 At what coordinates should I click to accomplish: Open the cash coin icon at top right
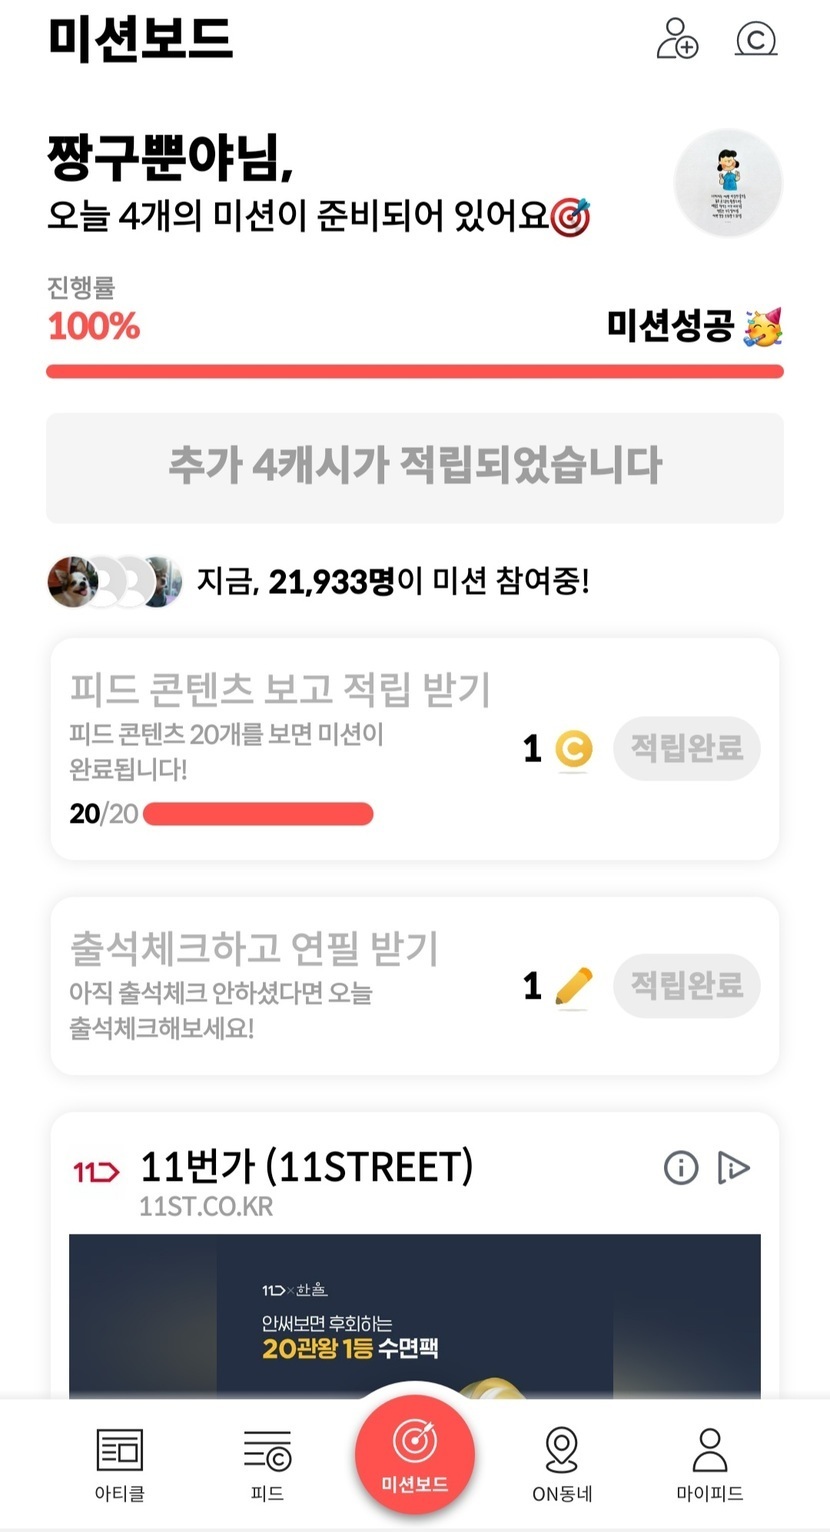756,39
